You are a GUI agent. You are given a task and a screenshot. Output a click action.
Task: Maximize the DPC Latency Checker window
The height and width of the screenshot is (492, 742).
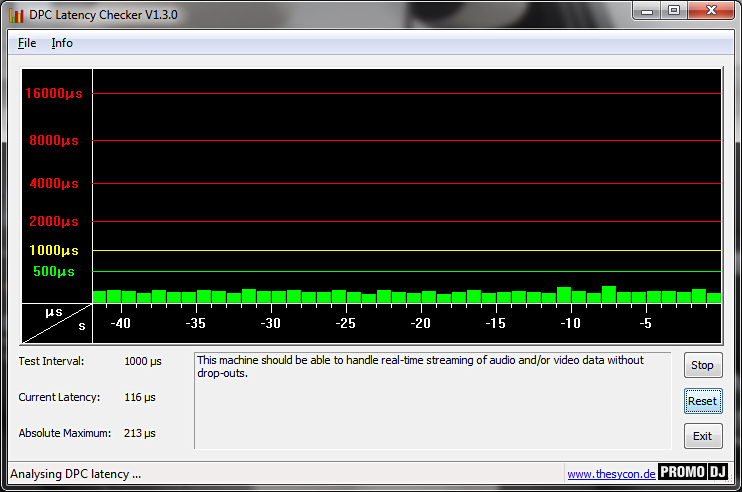click(674, 11)
